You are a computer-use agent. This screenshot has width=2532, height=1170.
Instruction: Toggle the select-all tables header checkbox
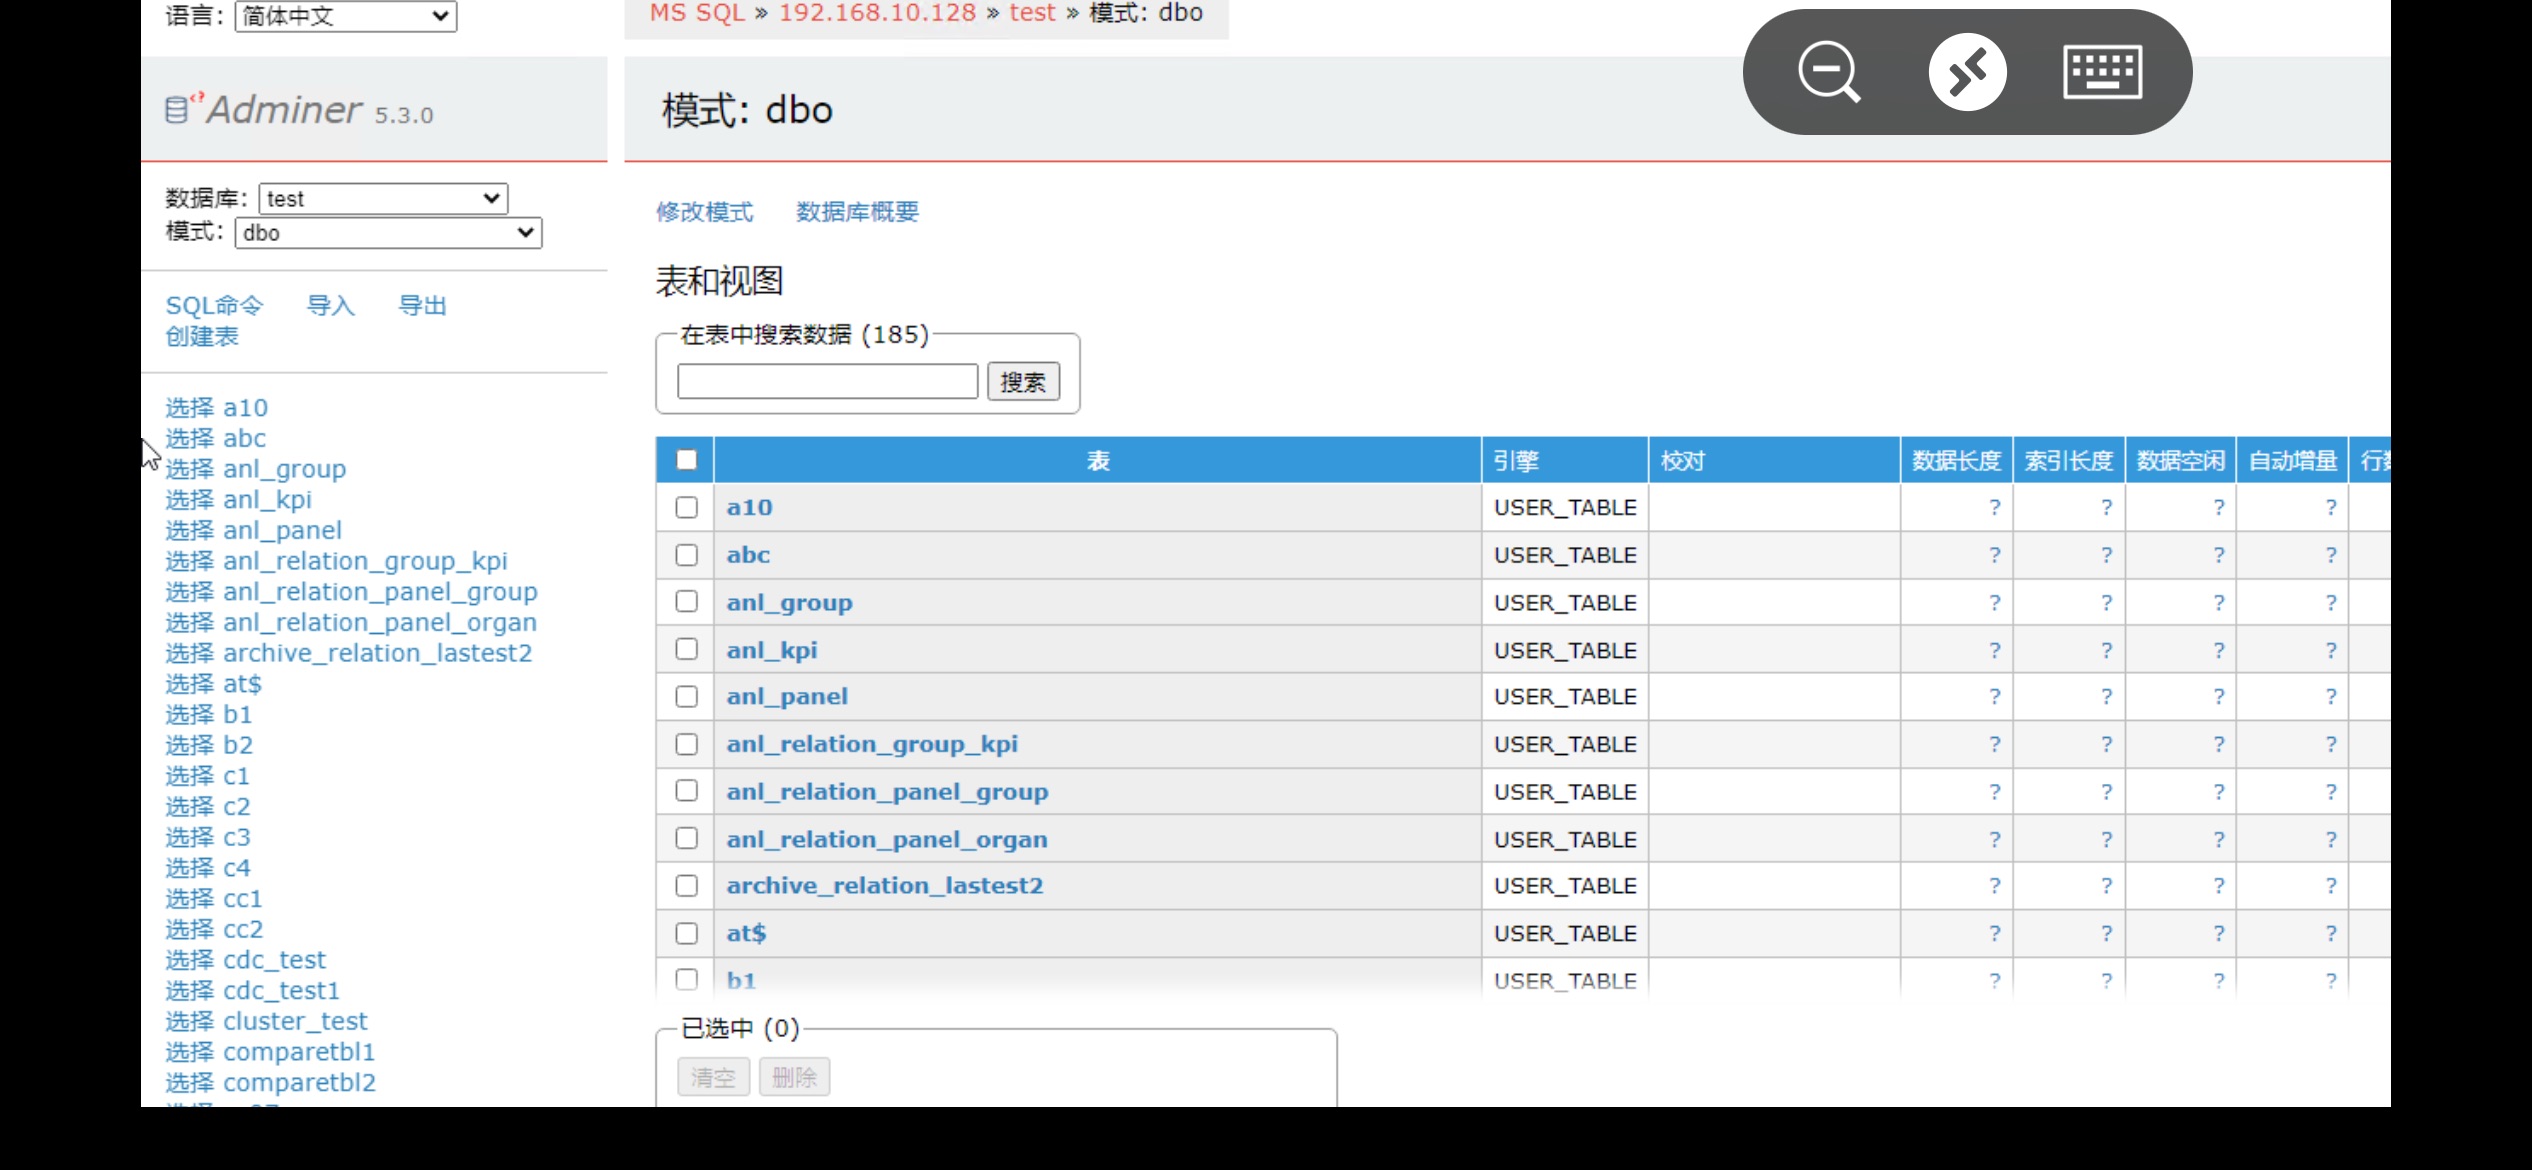(686, 460)
